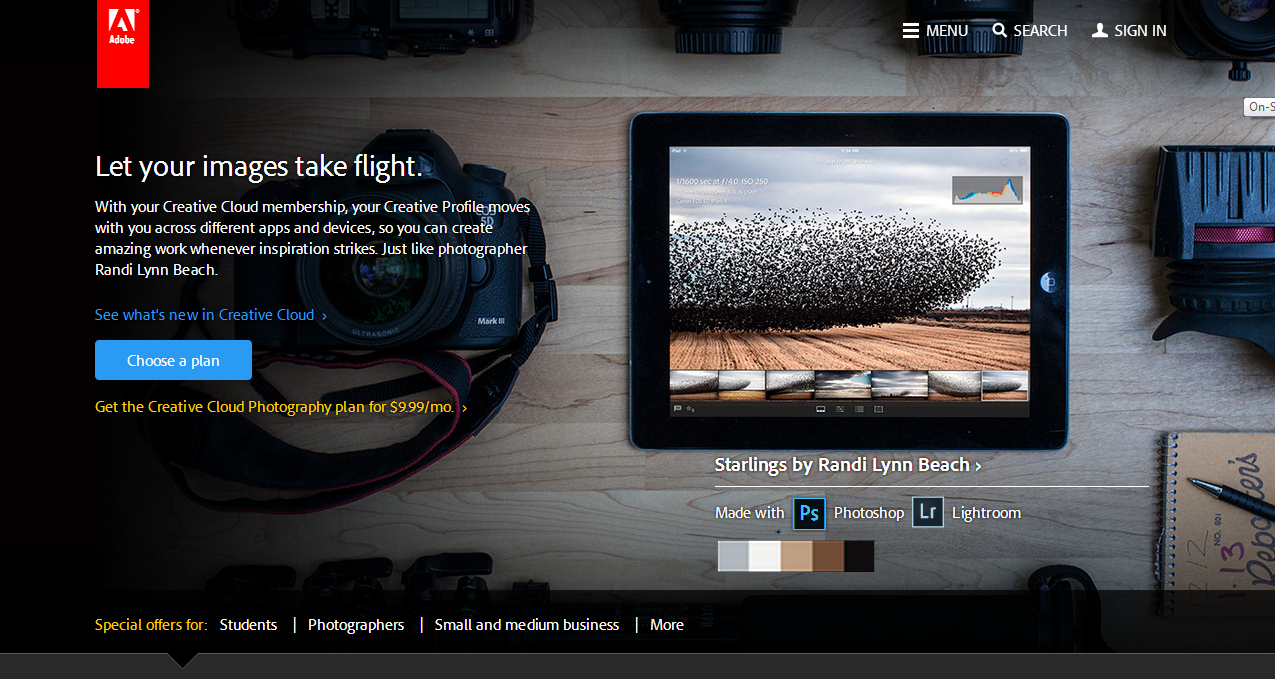Open See what's new in Creative Cloud link
1275x679 pixels.
coord(211,315)
